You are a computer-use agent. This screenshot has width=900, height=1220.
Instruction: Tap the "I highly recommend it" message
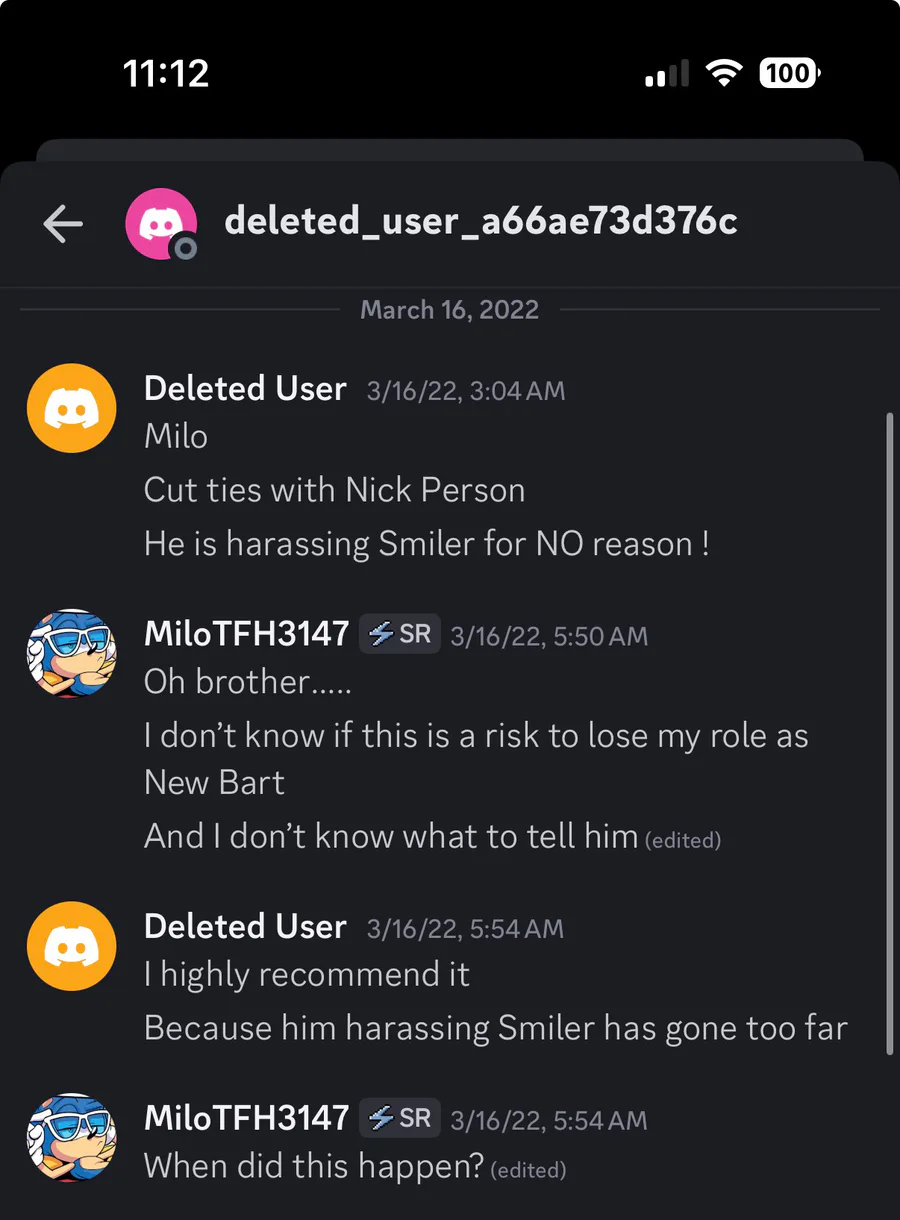[x=307, y=975]
